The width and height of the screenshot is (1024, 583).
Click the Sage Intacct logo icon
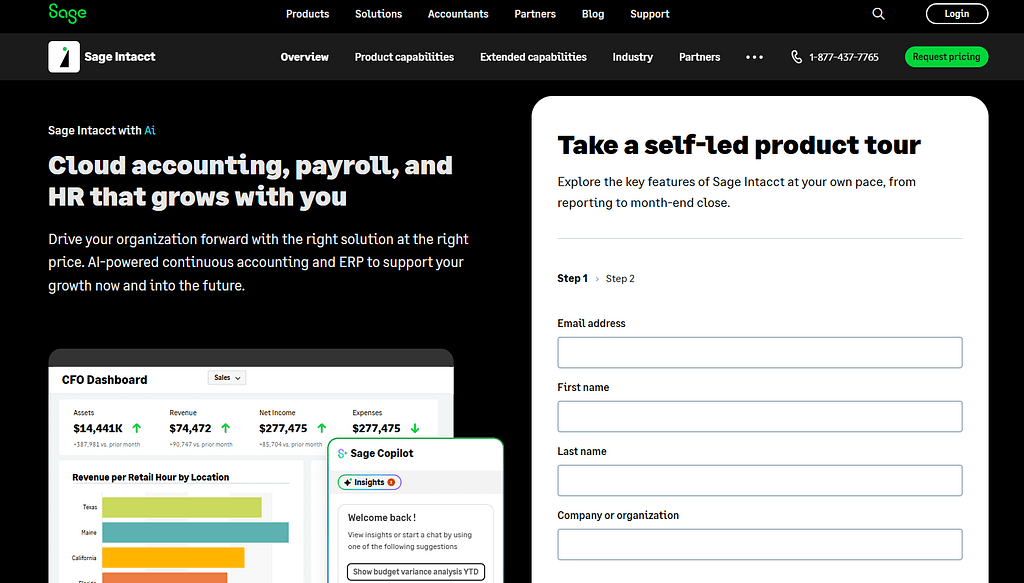click(64, 56)
